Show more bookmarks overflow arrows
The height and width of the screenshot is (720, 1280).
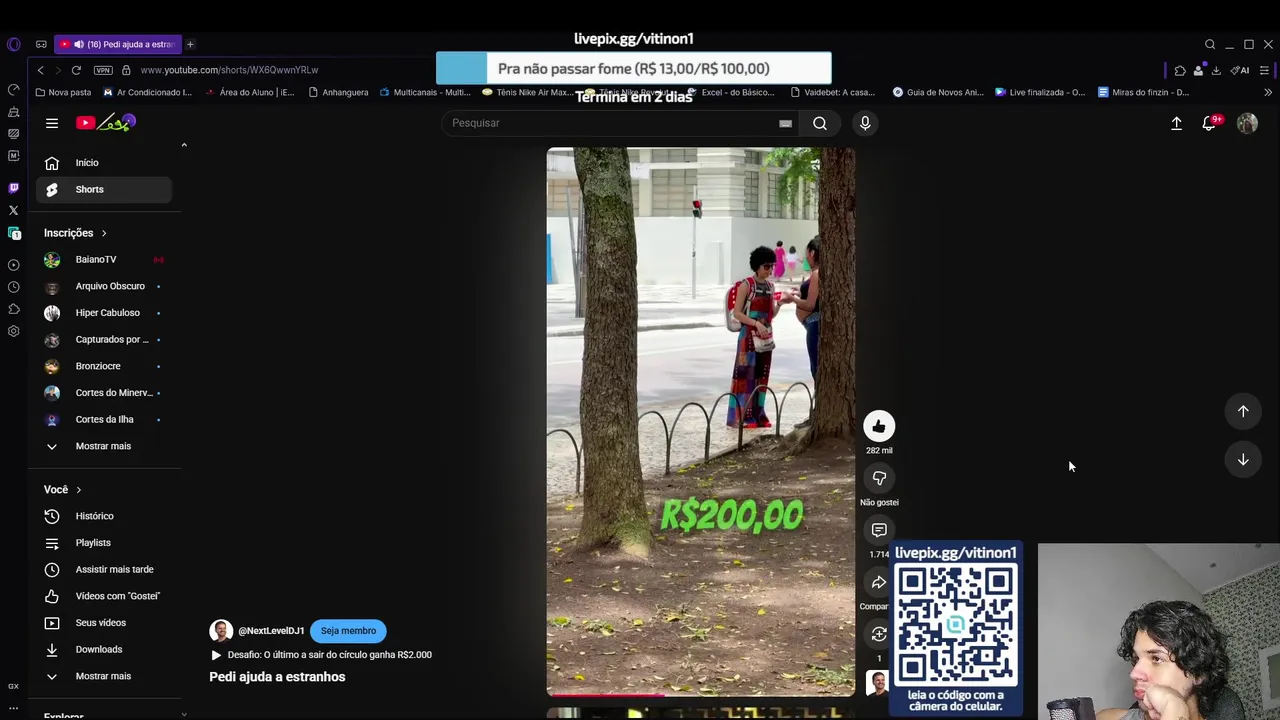click(1268, 92)
